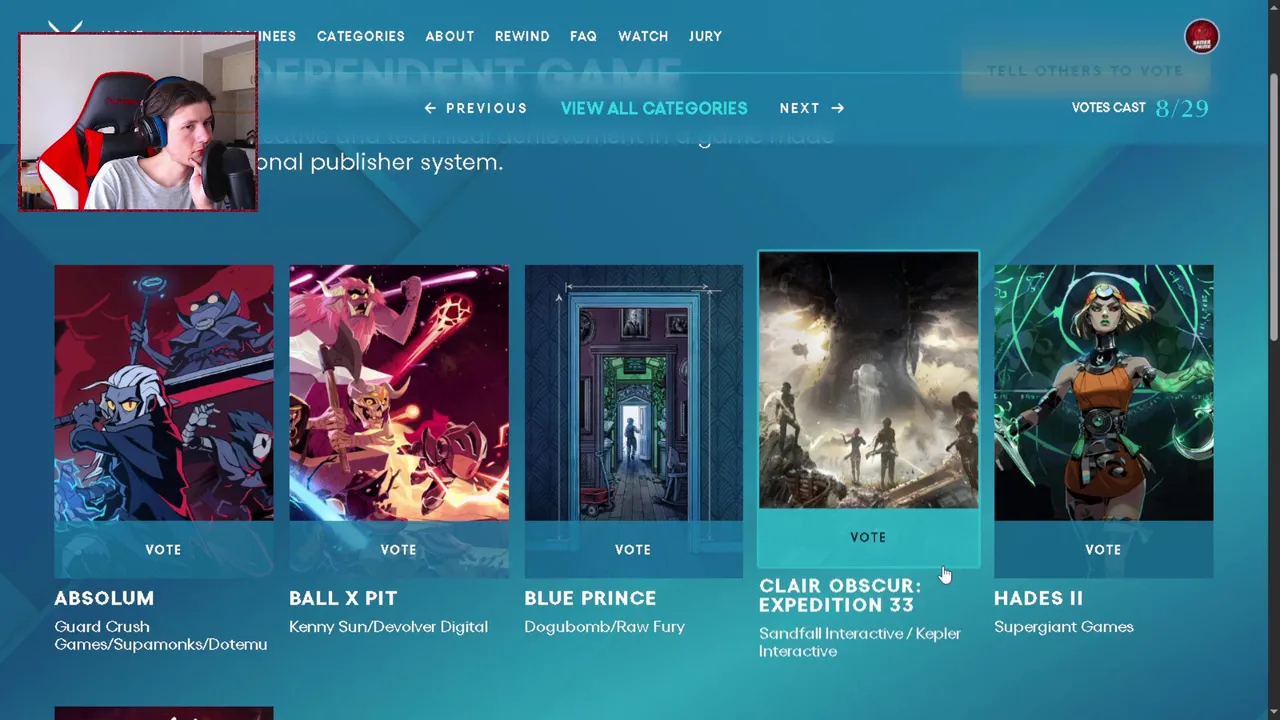
Task: Open the Categories menu item
Action: point(361,36)
